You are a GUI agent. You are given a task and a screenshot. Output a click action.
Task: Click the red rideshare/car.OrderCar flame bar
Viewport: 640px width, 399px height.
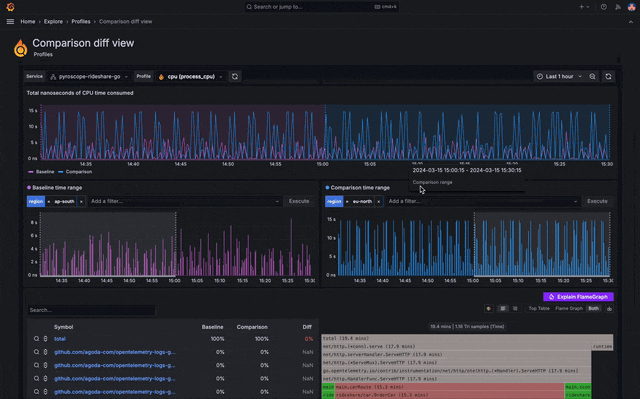click(x=449, y=395)
